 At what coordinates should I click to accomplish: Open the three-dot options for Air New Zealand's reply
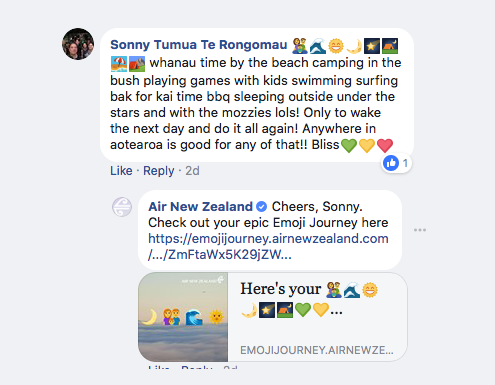pos(420,230)
